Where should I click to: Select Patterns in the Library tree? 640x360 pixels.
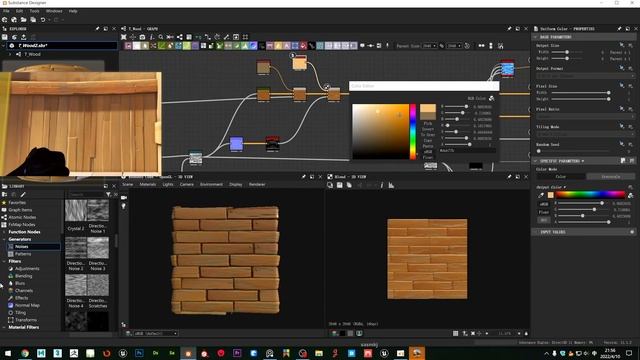point(23,254)
